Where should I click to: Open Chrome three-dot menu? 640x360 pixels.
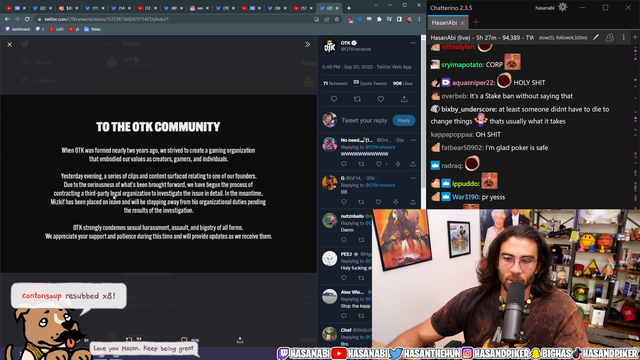[419, 19]
